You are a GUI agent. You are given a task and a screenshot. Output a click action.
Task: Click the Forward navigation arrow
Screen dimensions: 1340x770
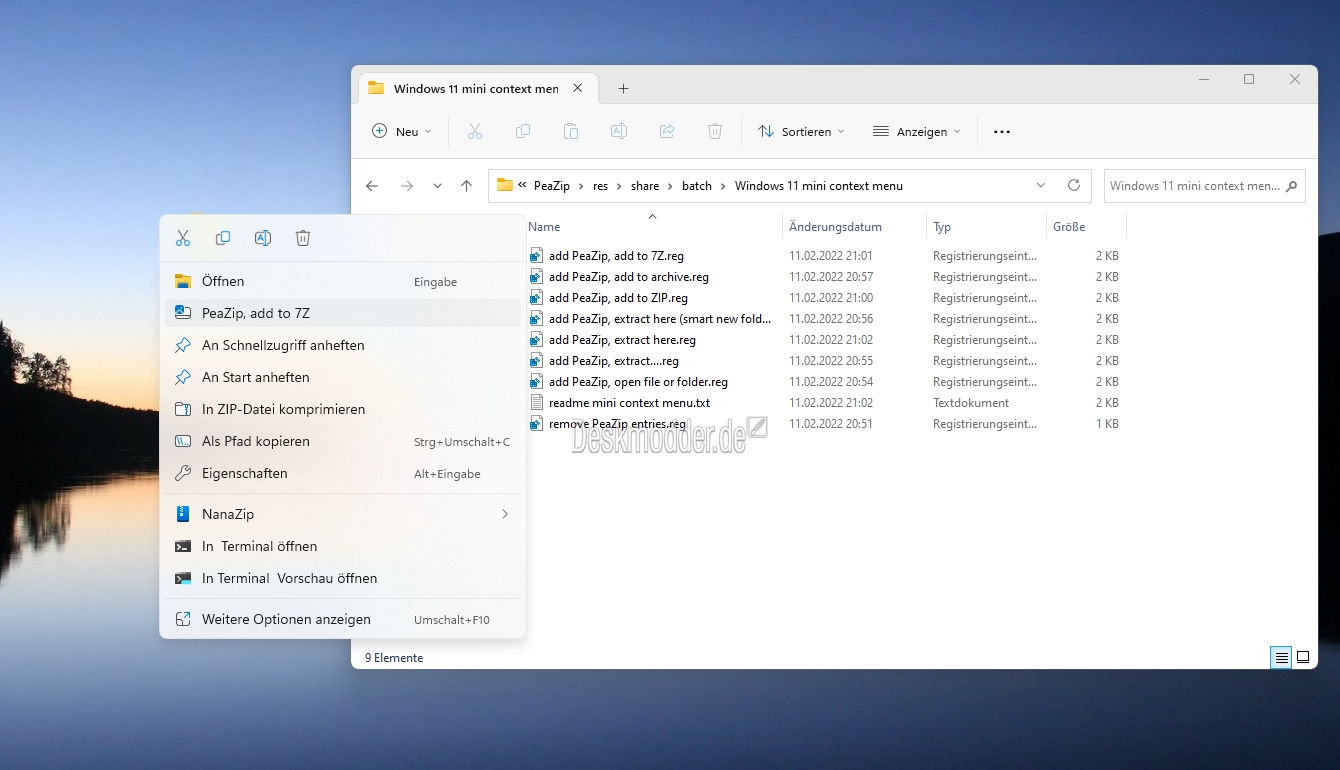[406, 186]
